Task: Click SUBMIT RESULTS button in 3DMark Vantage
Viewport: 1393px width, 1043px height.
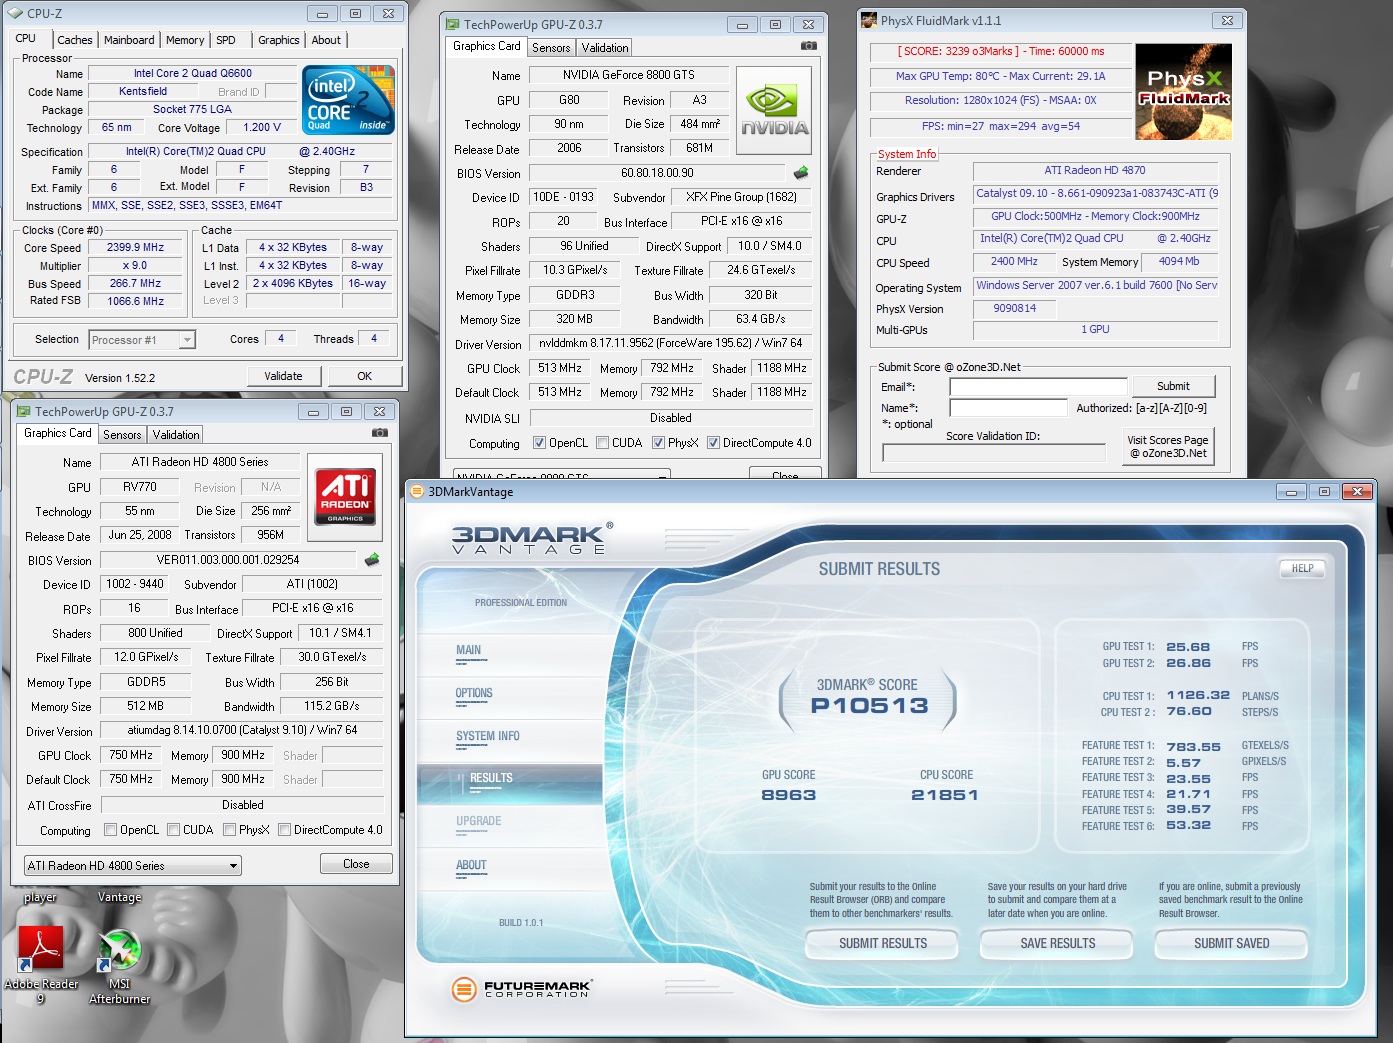Action: tap(883, 943)
